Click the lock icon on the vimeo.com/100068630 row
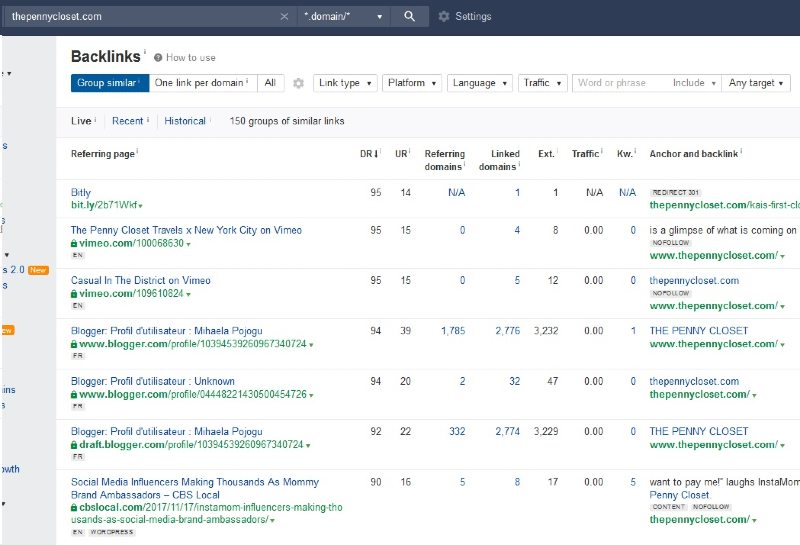800x545 pixels. (x=74, y=243)
